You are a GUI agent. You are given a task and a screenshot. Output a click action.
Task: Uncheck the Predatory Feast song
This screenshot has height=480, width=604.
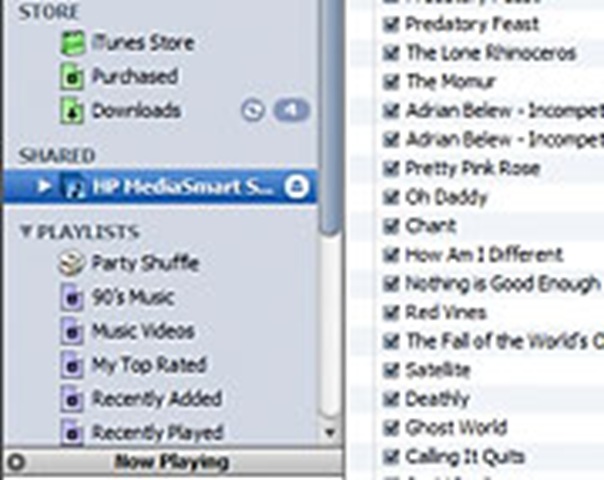click(391, 25)
